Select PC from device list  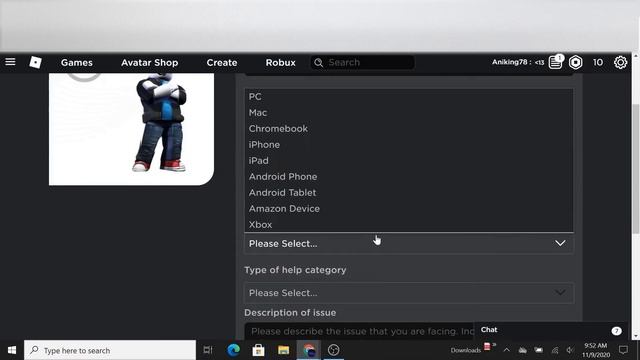409,97
